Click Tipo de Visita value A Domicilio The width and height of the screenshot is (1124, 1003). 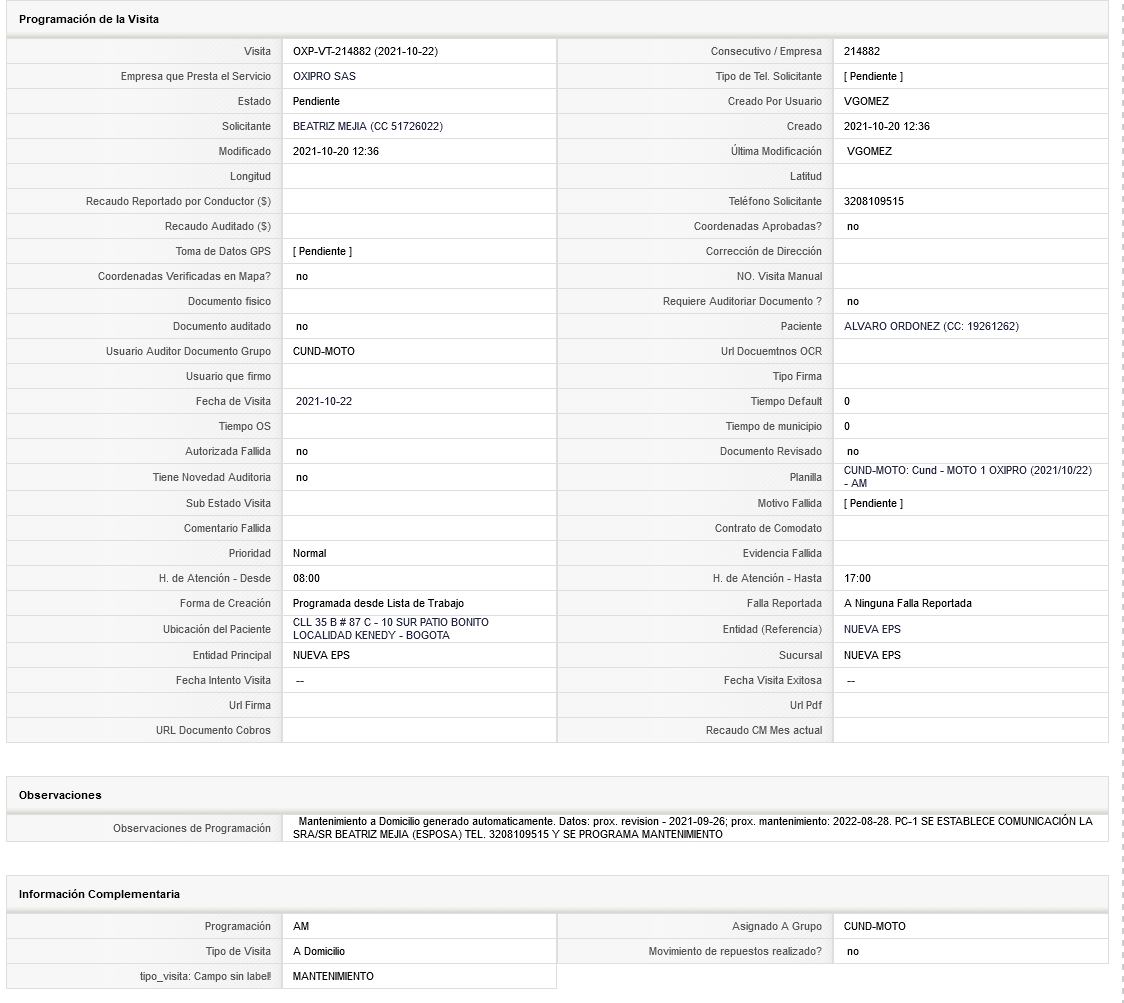(x=319, y=951)
